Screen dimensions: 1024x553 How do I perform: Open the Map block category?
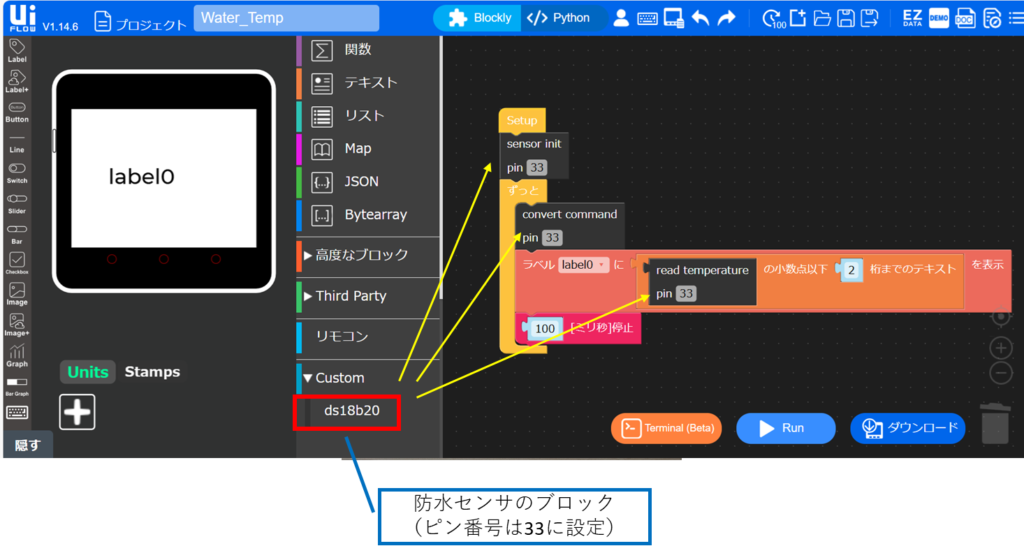(x=369, y=149)
